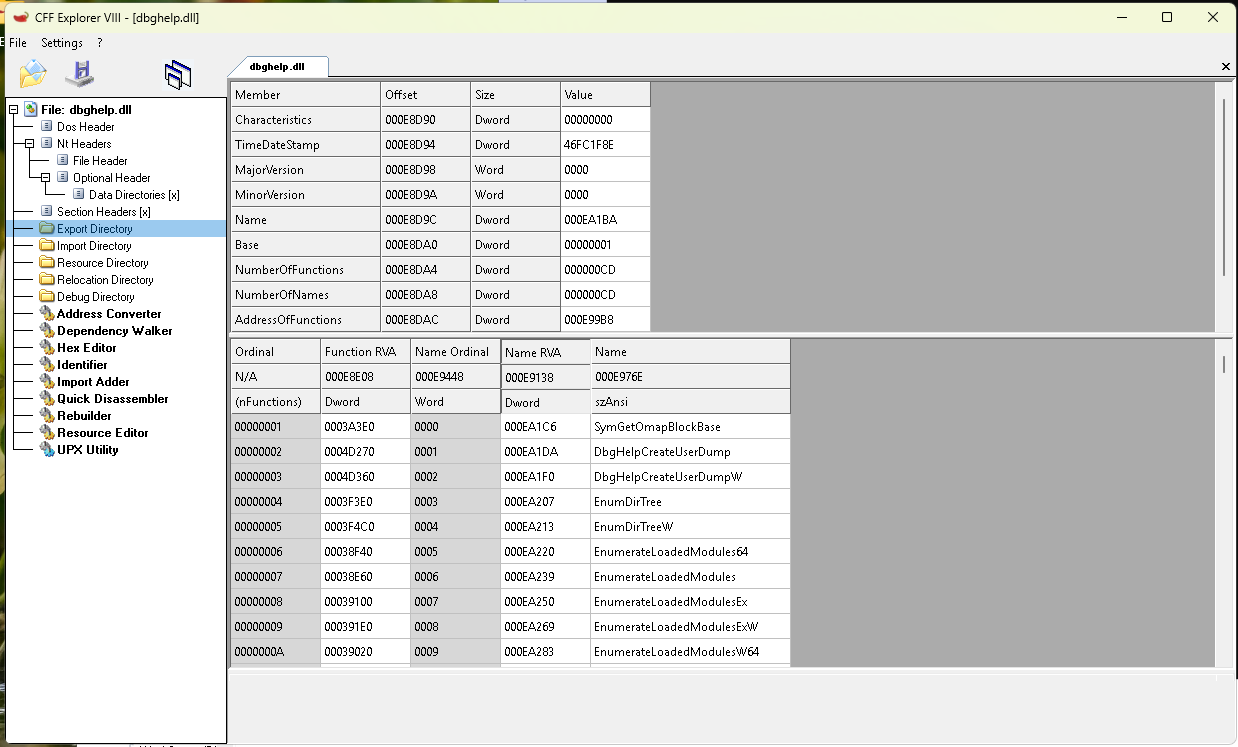Image resolution: width=1238 pixels, height=747 pixels.
Task: Click the CFF Explorer title bar app icon
Action: (x=20, y=17)
